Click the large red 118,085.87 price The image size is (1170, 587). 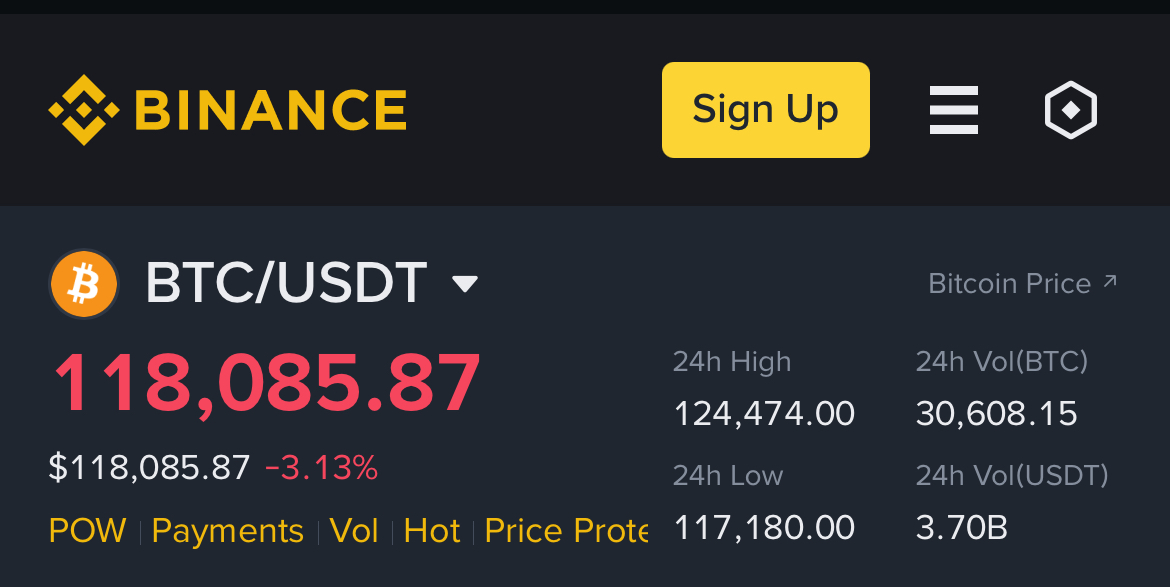click(267, 383)
